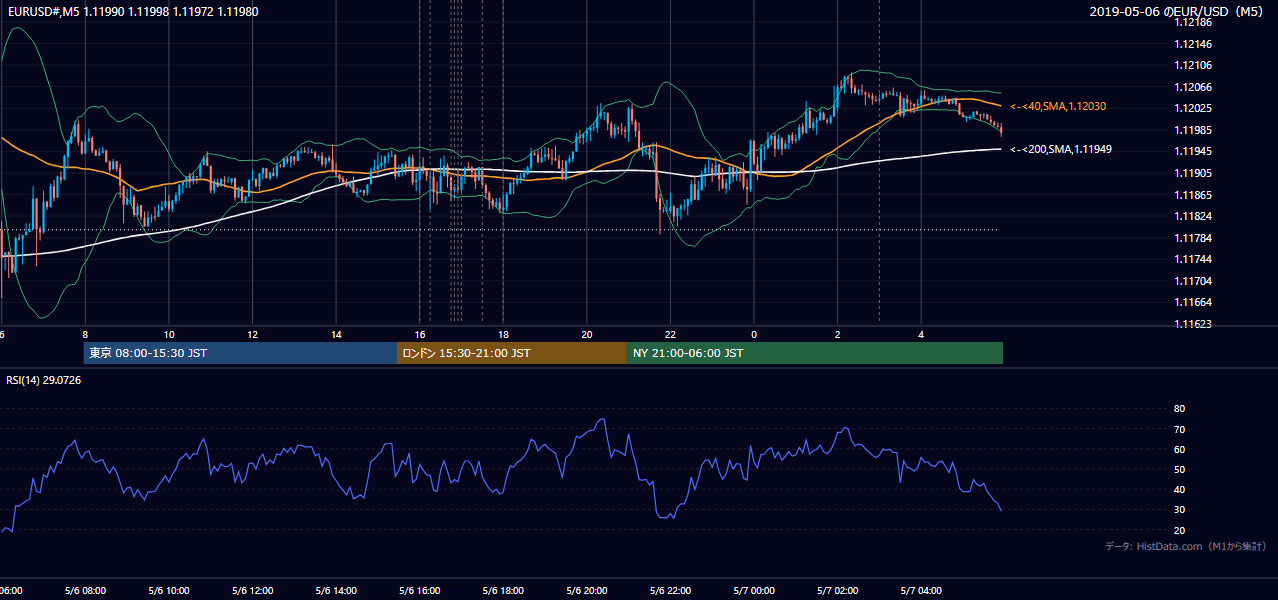The width and height of the screenshot is (1278, 600).
Task: Click the RSI(14) 29.0726 indicator label
Action: (44, 380)
